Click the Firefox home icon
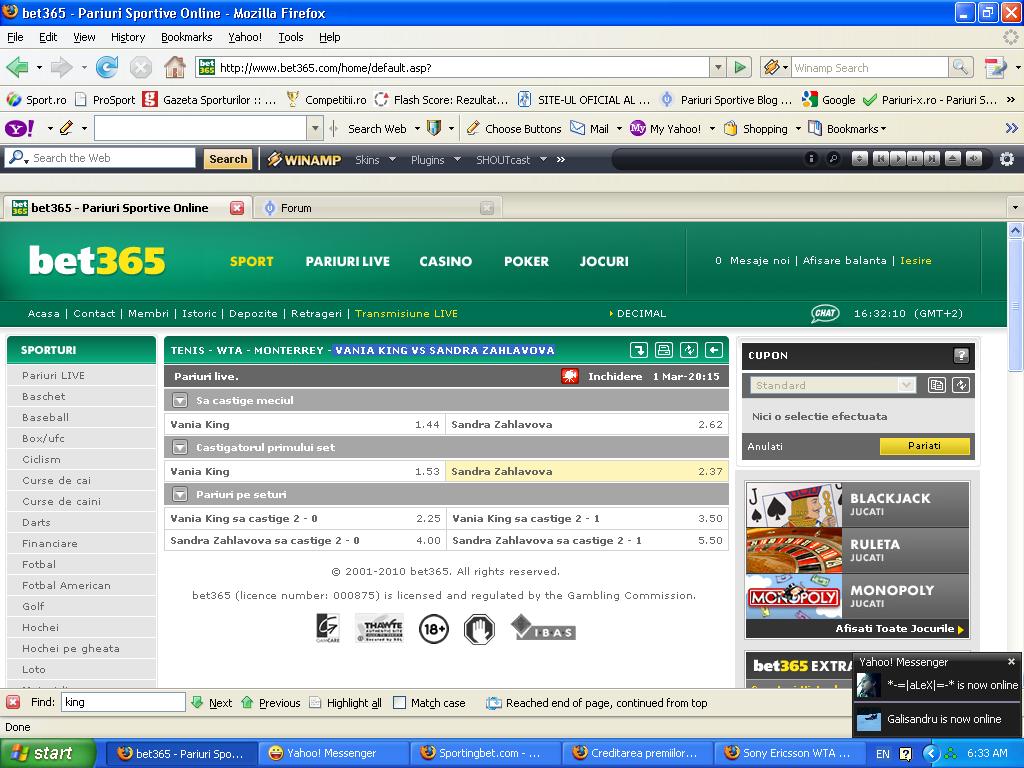Image resolution: width=1024 pixels, height=768 pixels. point(174,67)
